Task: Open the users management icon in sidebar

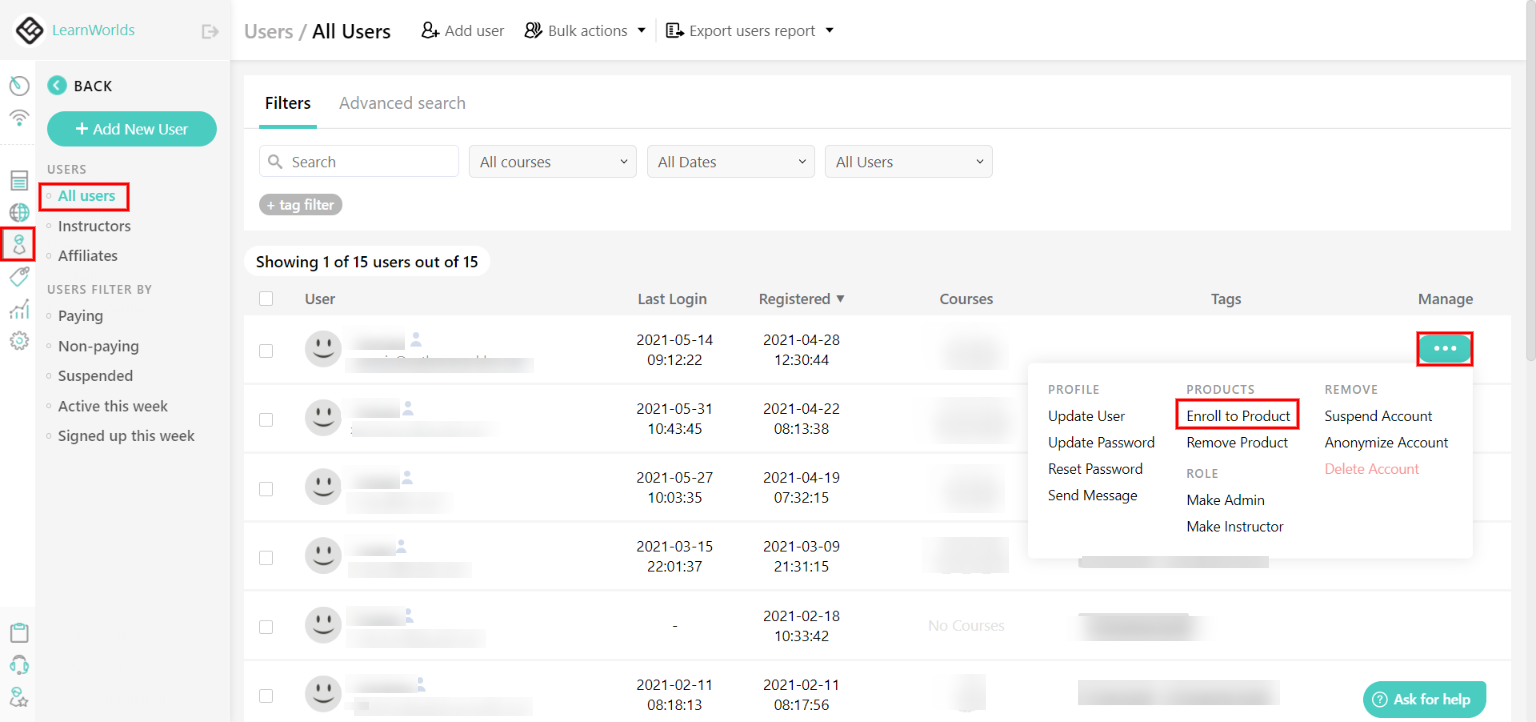Action: (18, 245)
